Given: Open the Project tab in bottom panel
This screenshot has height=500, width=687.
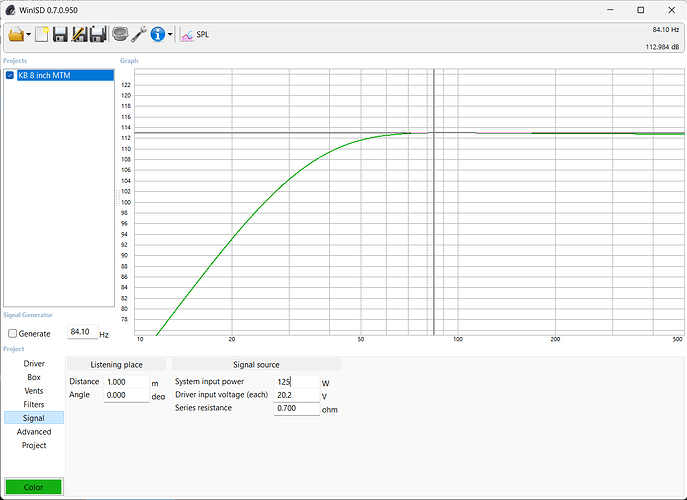Looking at the screenshot, I should 34,445.
